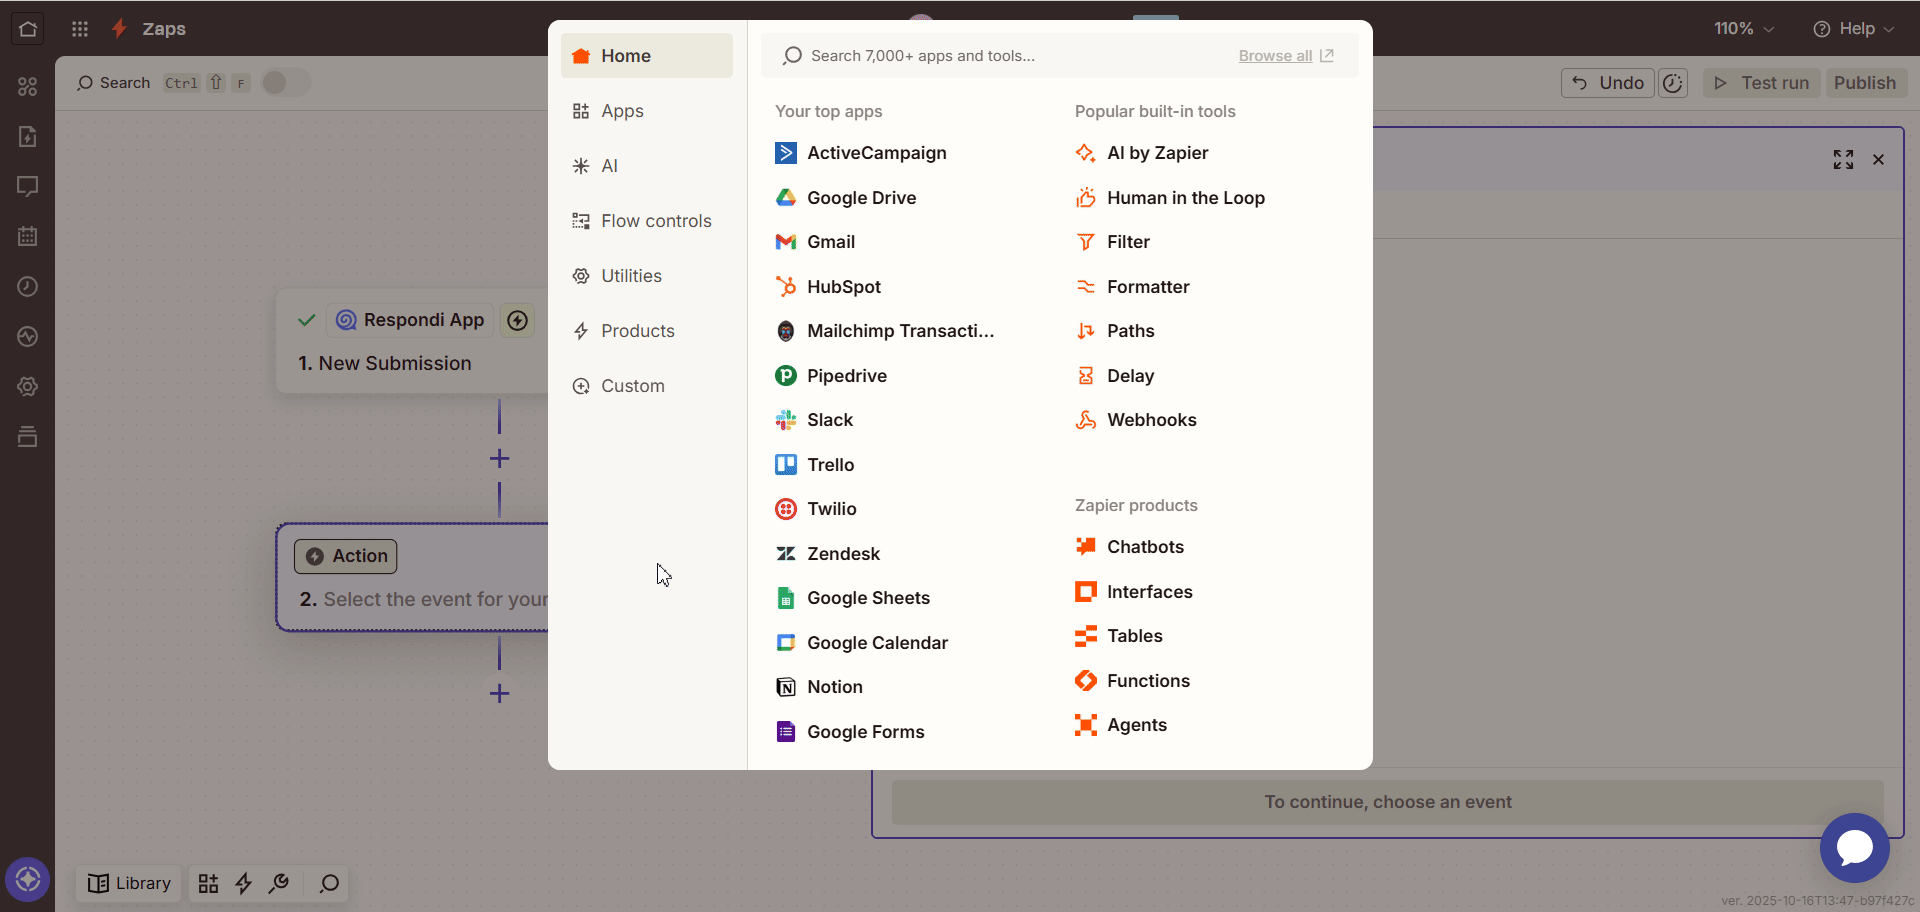1920x912 pixels.
Task: Go to the Zapier home icon
Action: coord(28,29)
